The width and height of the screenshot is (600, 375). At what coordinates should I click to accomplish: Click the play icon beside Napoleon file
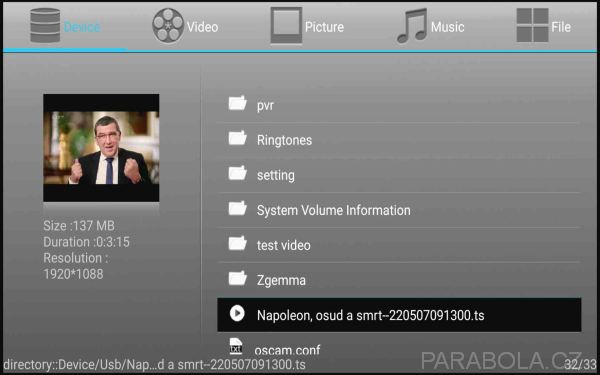click(x=237, y=313)
